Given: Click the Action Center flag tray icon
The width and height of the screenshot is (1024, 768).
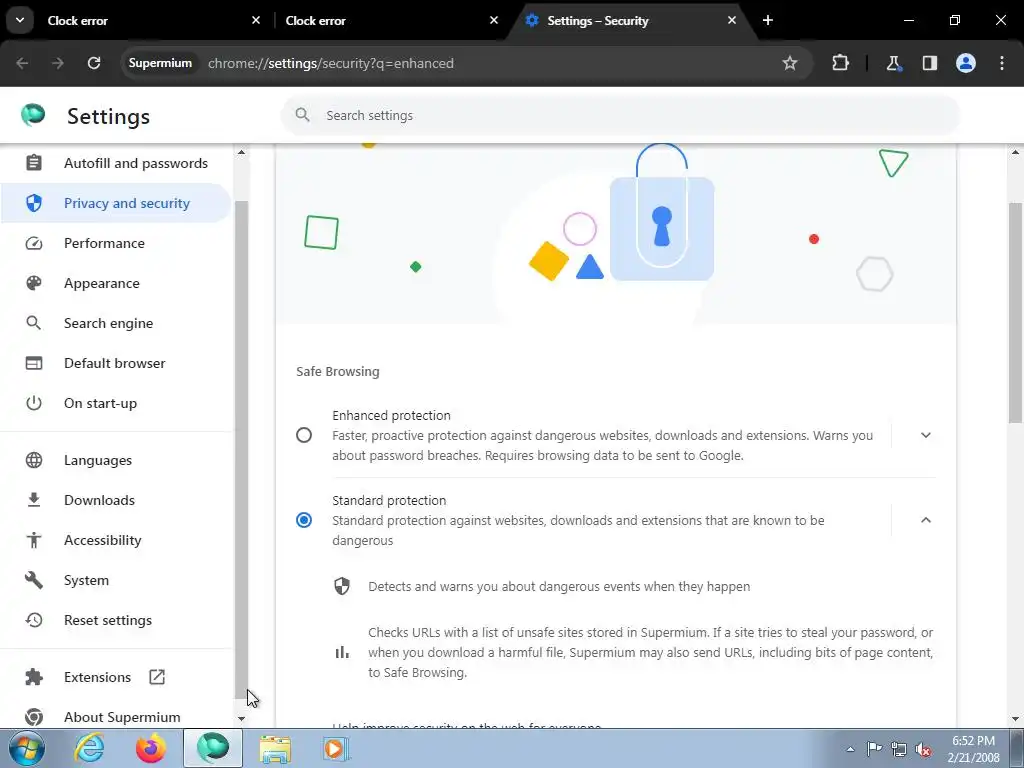Looking at the screenshot, I should click(874, 749).
